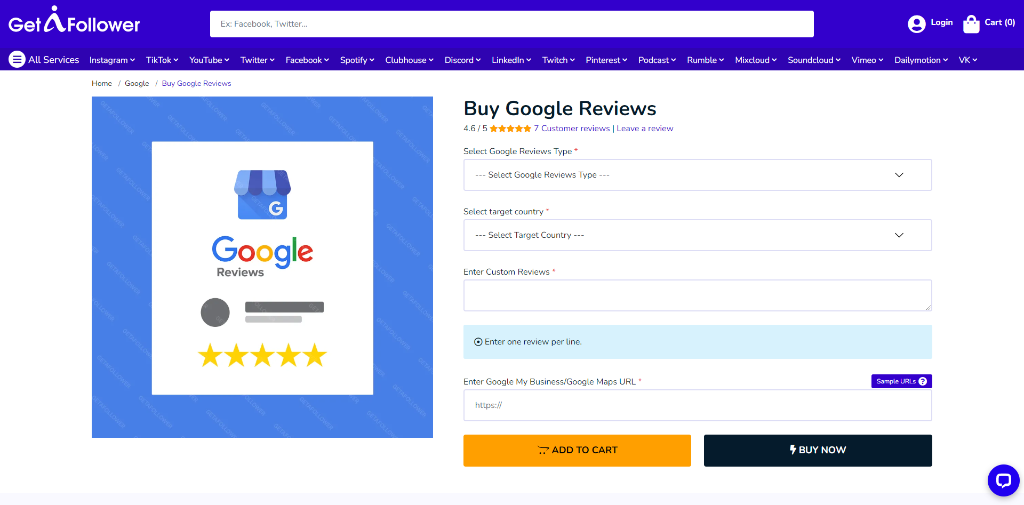Click the Buy Google Reviews breadcrumb text
1024x505 pixels.
(x=196, y=84)
